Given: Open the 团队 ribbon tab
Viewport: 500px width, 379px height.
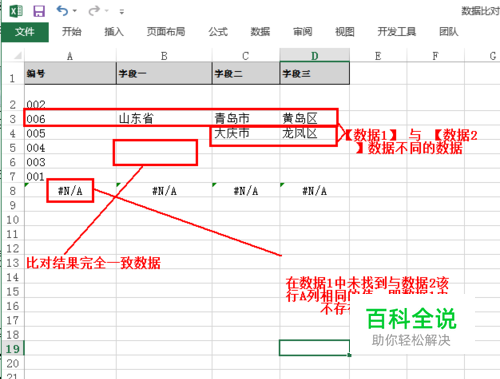Looking at the screenshot, I should pyautogui.click(x=449, y=32).
